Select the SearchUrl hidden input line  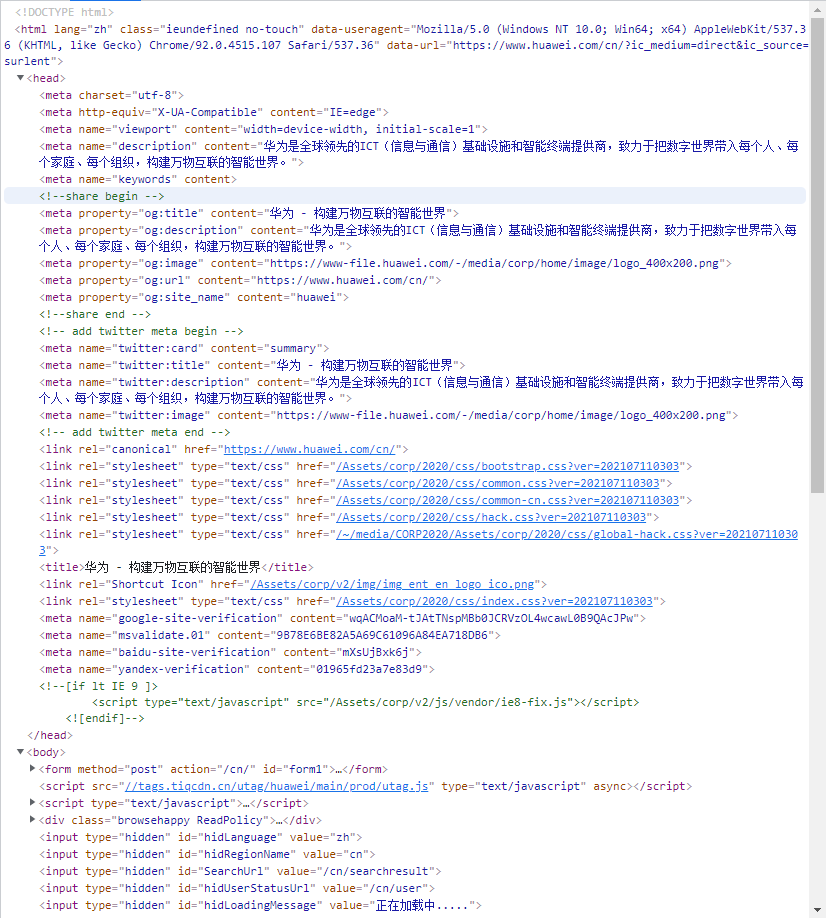(240, 871)
